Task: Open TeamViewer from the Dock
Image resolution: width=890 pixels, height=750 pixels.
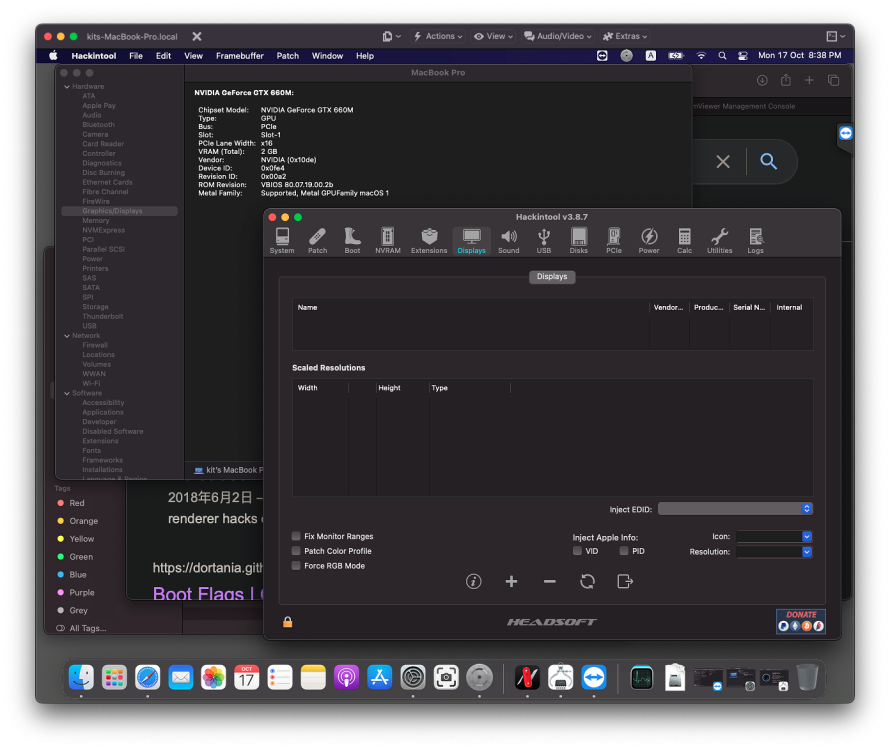Action: tap(594, 677)
